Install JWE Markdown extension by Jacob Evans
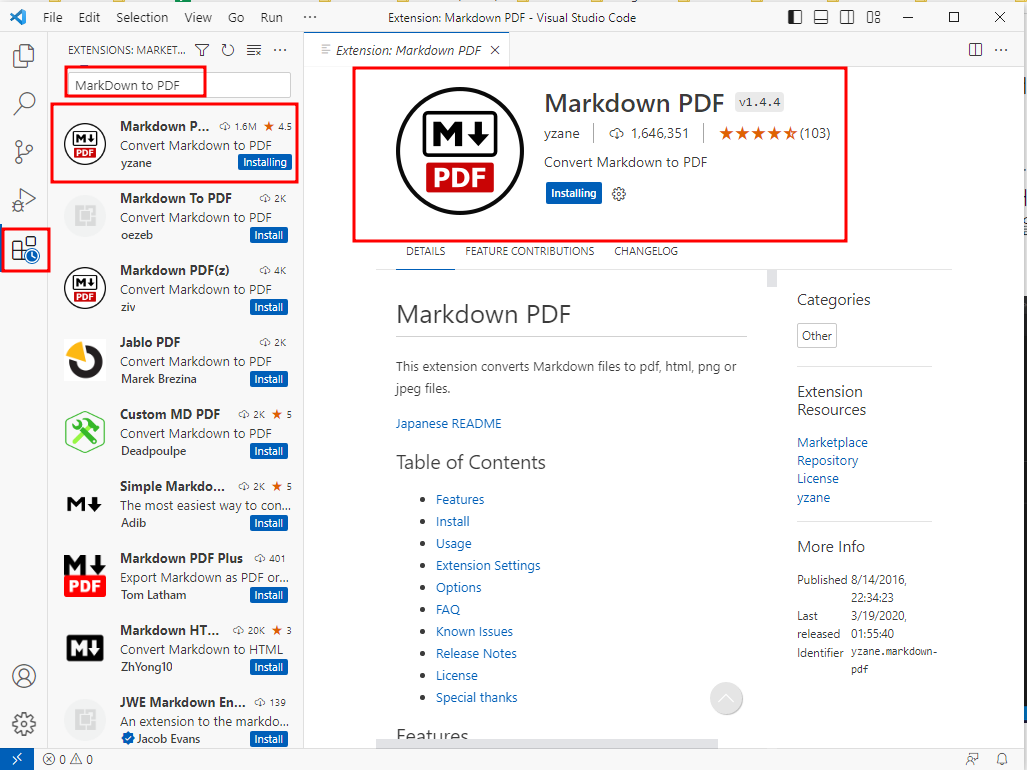The width and height of the screenshot is (1027, 770). tap(269, 739)
